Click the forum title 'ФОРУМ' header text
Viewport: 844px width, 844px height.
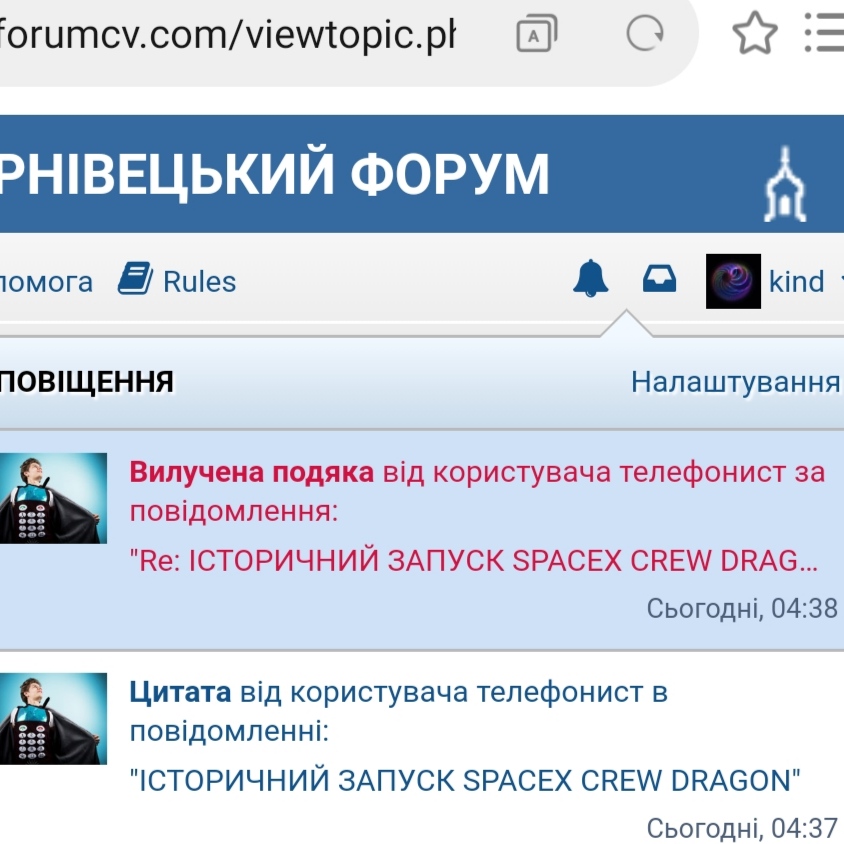point(450,175)
